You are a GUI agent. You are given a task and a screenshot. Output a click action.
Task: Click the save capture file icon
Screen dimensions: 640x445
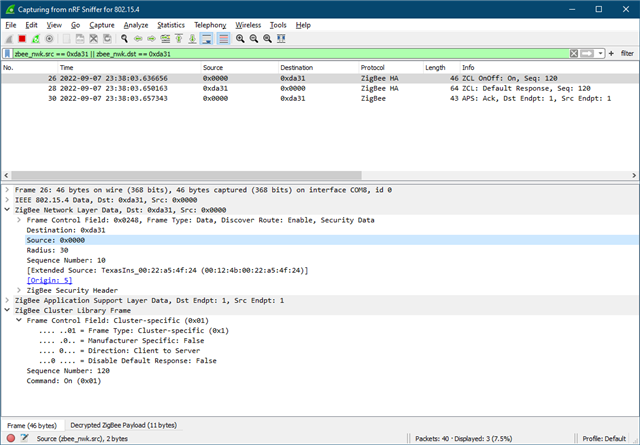(80, 39)
